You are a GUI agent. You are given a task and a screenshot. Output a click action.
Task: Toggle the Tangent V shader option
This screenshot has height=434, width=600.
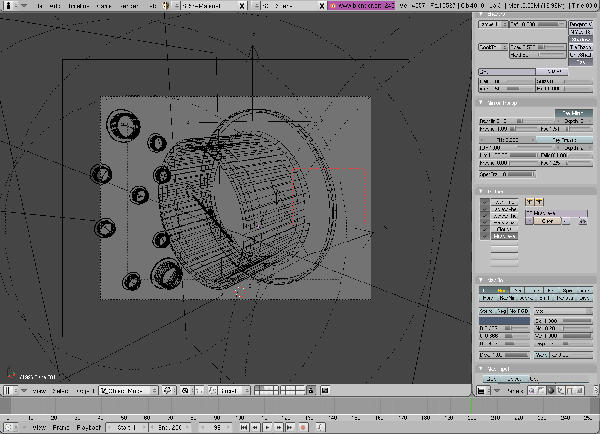[x=580, y=24]
